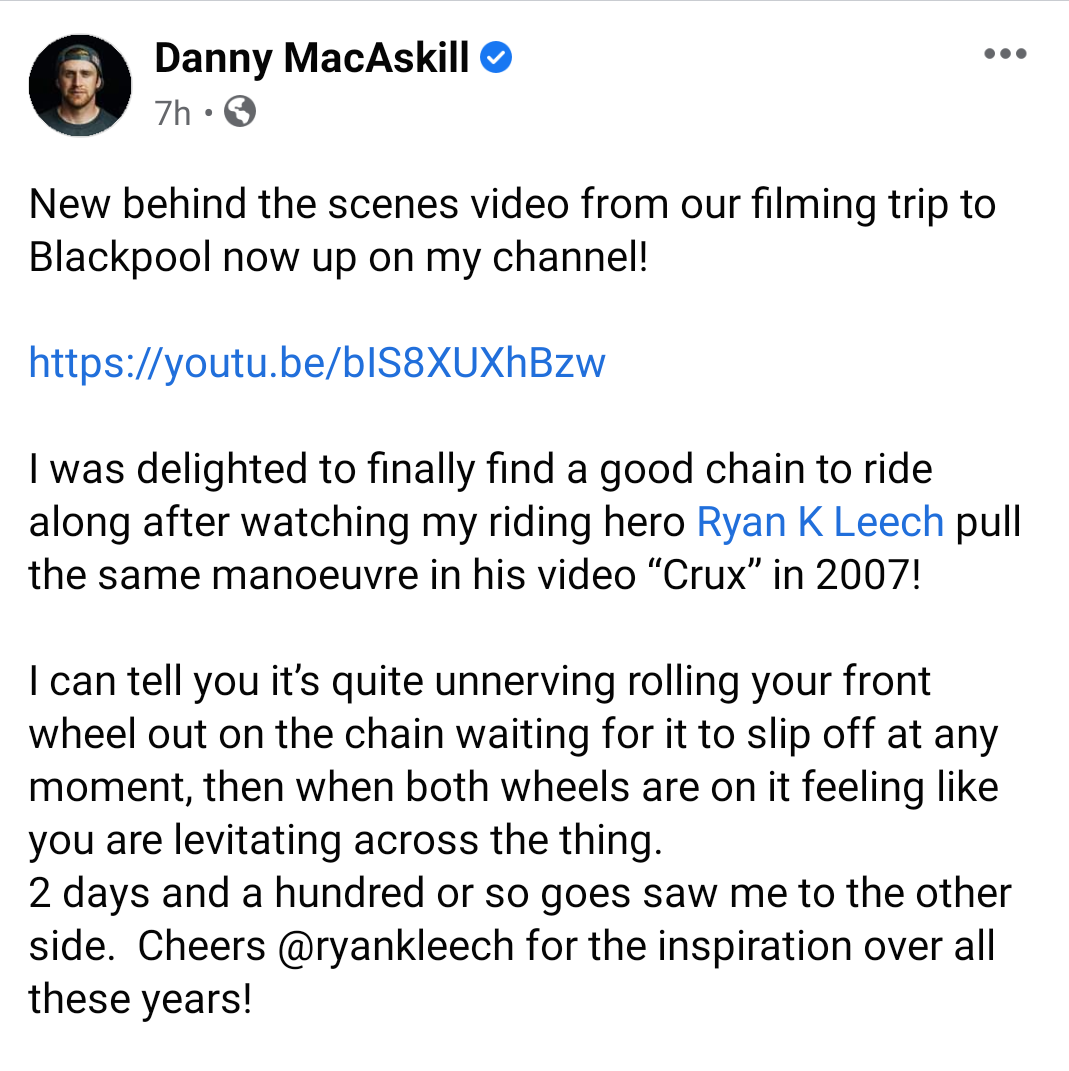Click the blue verified badge
Viewport: 1069px width, 1071px height.
click(497, 59)
